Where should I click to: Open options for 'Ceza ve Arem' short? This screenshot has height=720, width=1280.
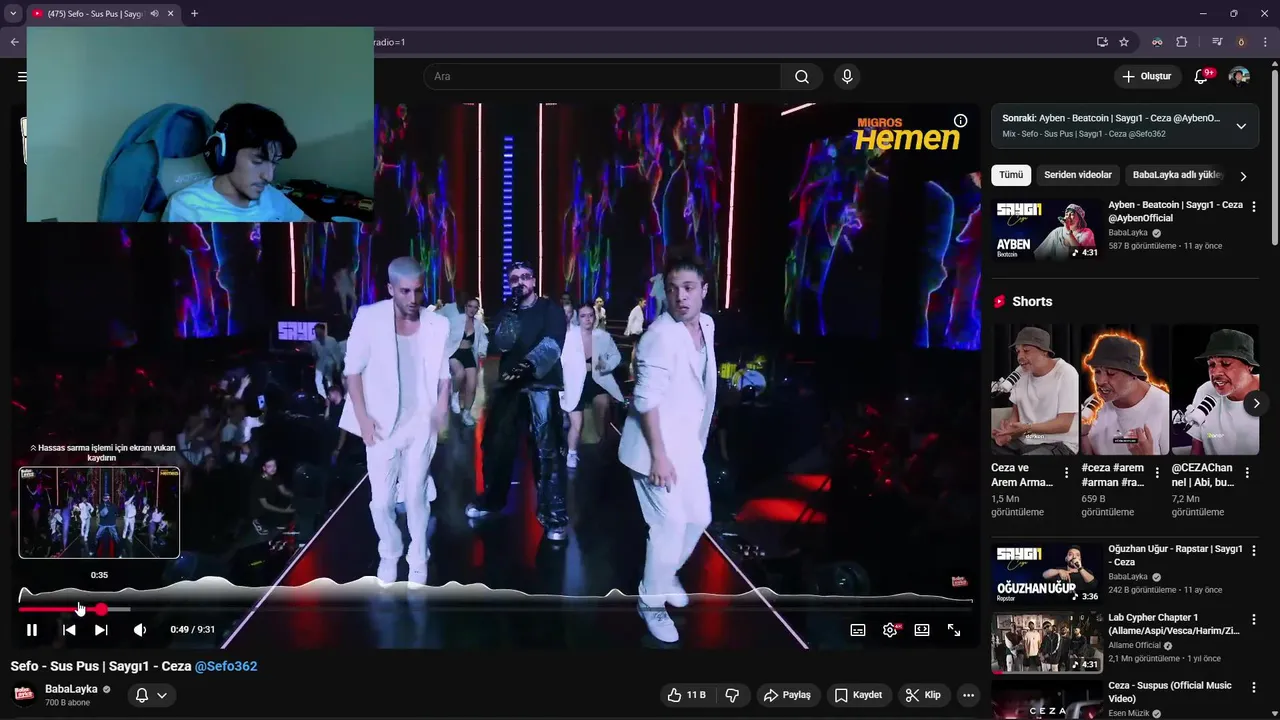(1066, 473)
